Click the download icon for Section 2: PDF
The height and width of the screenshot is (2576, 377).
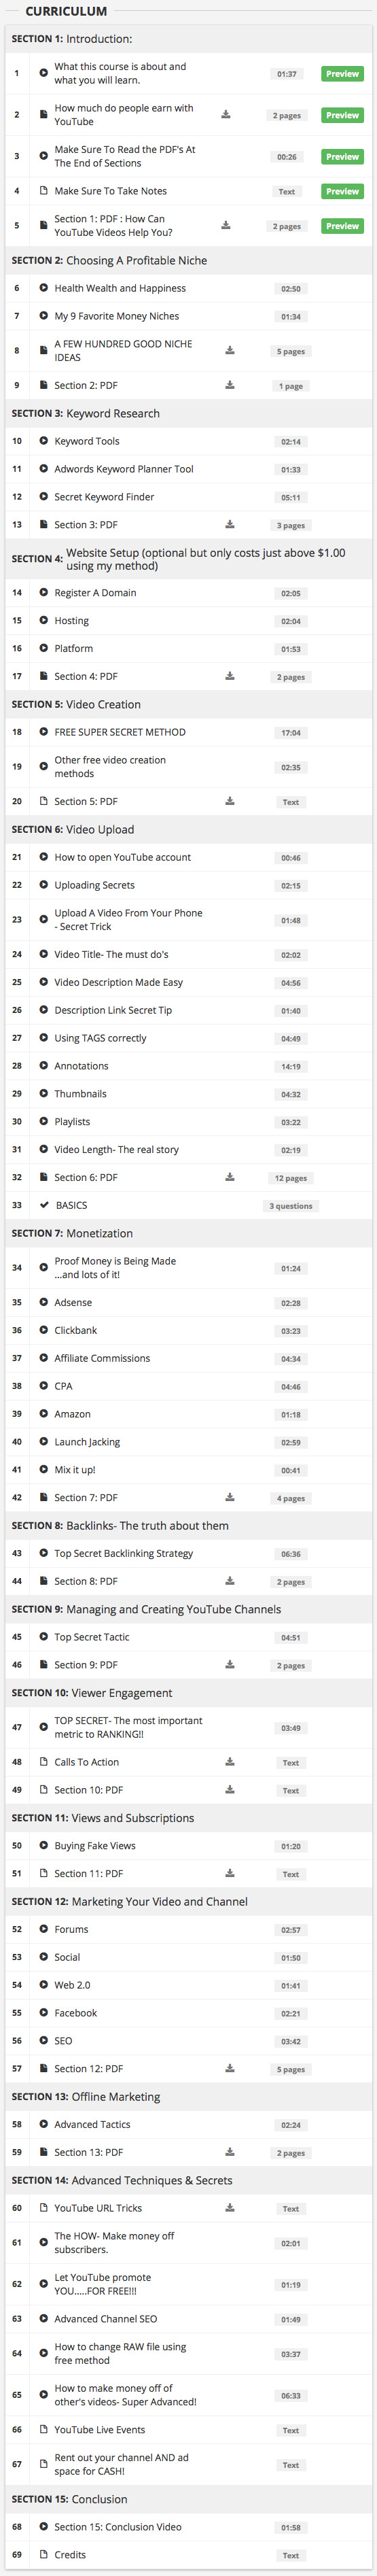[230, 385]
